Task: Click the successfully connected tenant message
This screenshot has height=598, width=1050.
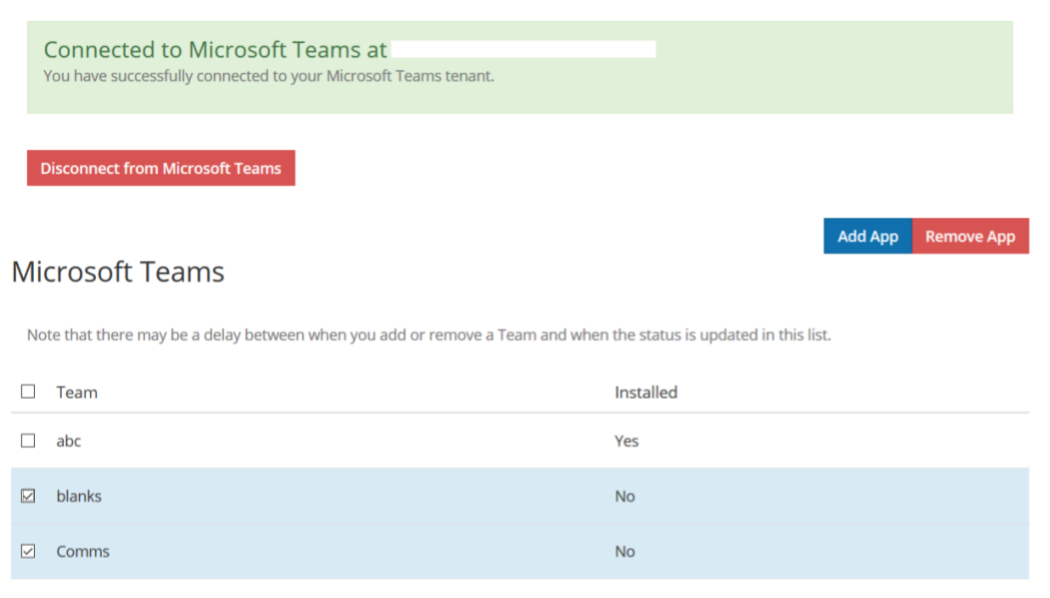Action: coord(269,76)
